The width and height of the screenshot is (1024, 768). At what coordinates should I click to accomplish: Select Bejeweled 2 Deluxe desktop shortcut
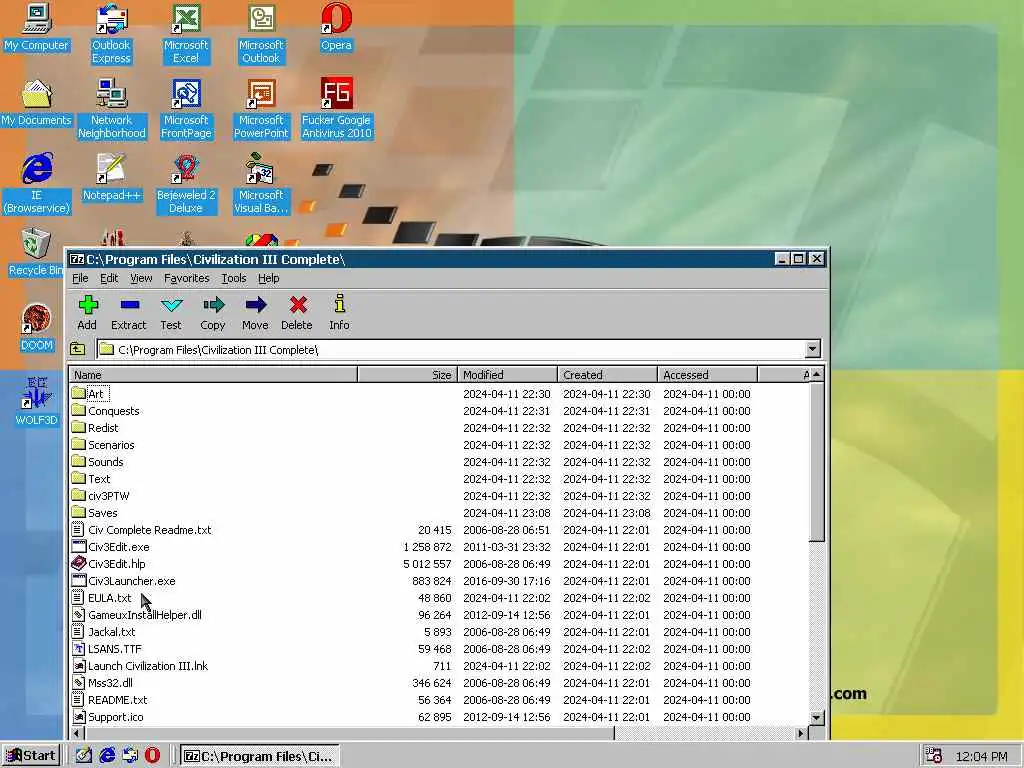[x=186, y=184]
